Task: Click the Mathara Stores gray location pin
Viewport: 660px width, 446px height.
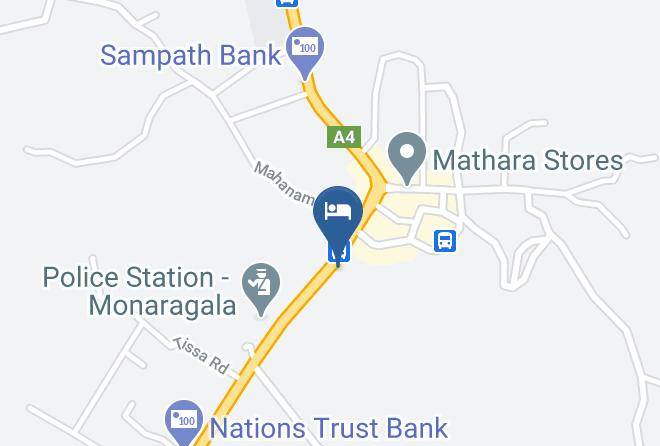Action: 407,158
